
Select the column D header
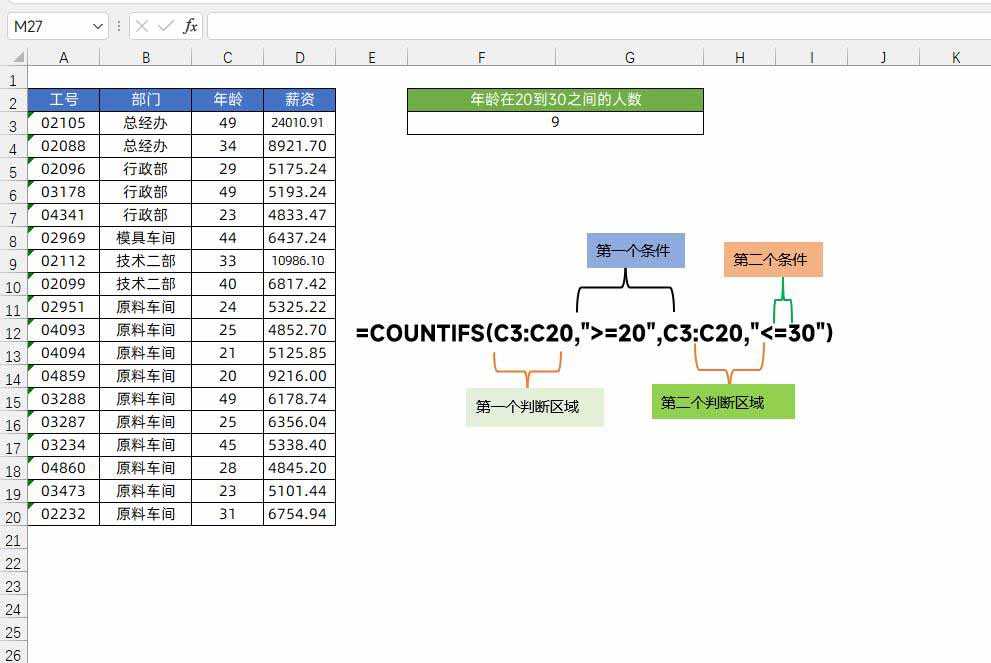[x=299, y=58]
